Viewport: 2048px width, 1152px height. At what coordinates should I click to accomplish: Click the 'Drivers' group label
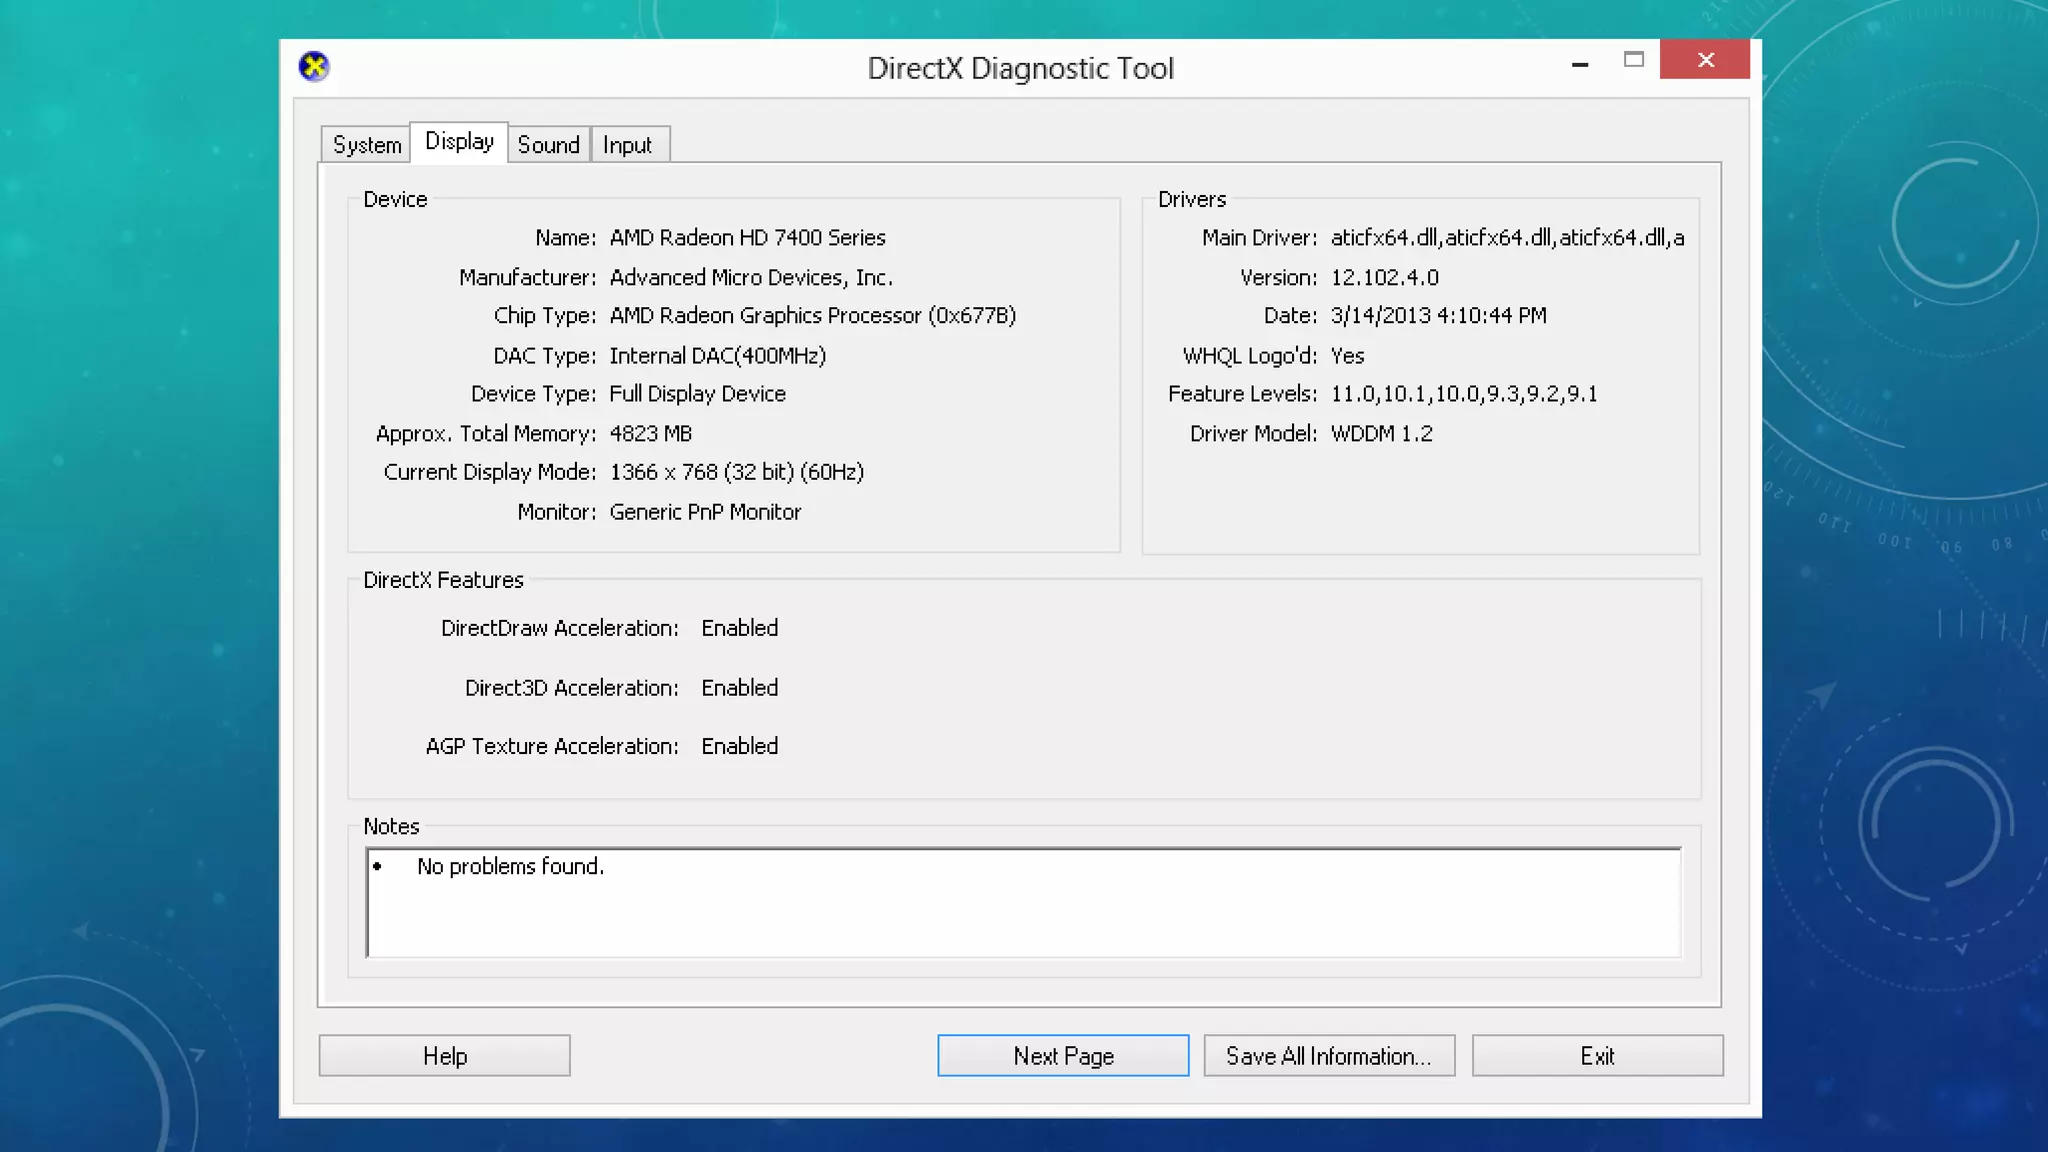click(1192, 200)
